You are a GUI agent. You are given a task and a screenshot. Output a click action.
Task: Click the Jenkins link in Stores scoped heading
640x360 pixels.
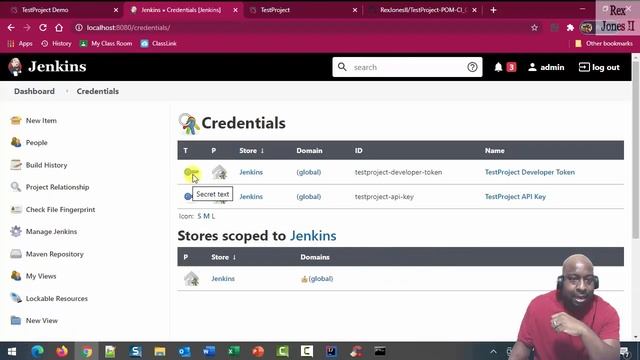(313, 236)
